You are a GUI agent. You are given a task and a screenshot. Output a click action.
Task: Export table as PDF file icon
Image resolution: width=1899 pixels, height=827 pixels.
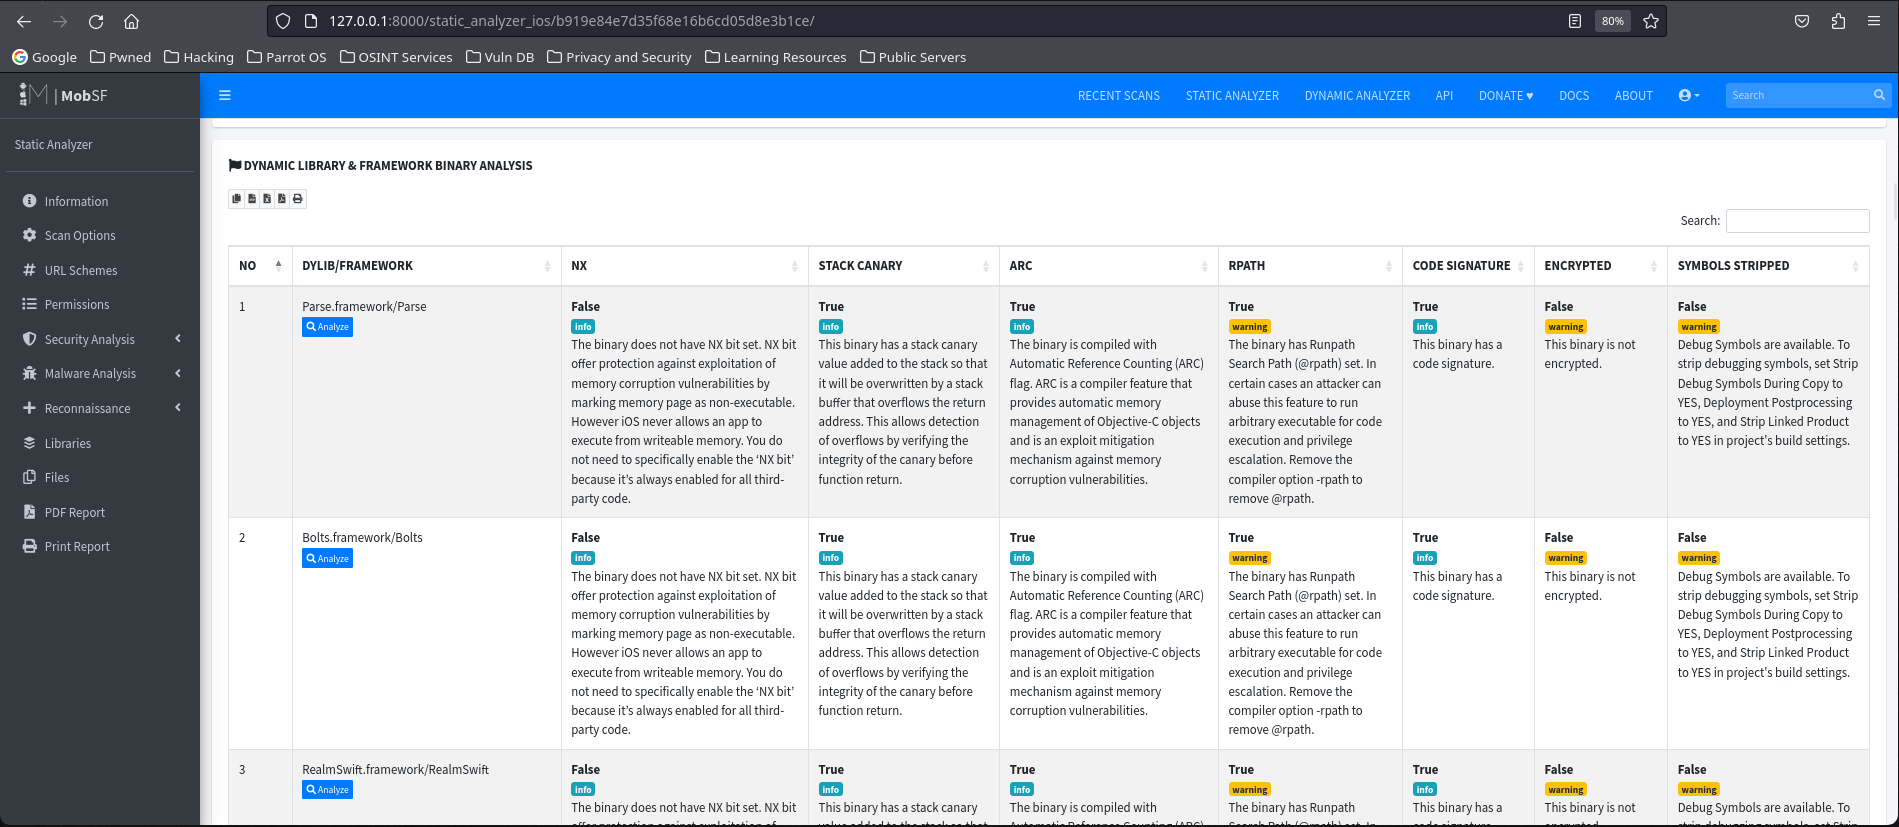(282, 199)
